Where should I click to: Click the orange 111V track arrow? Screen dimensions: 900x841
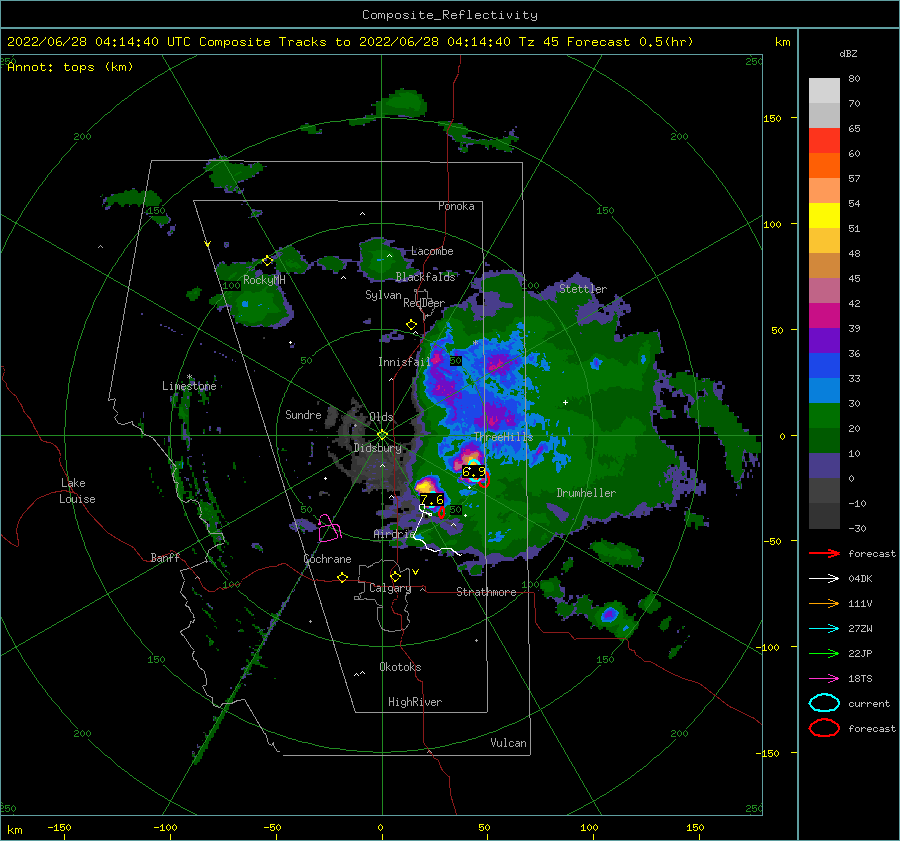(x=824, y=603)
